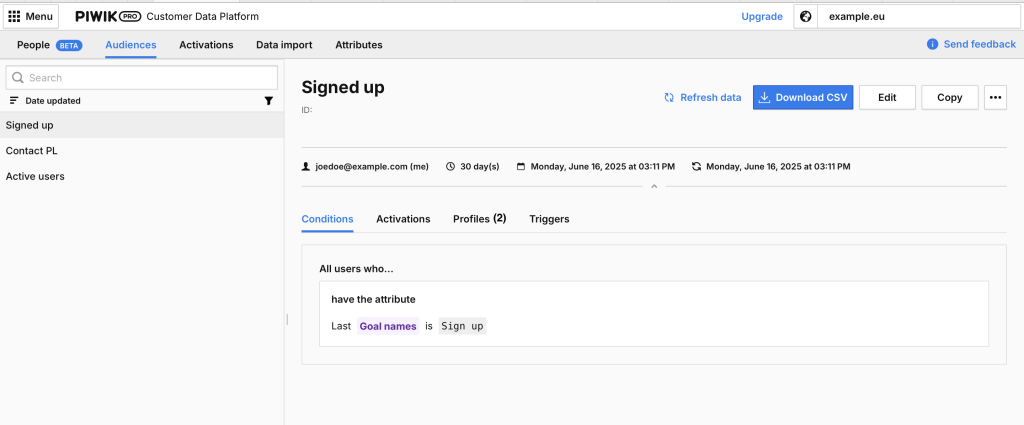Click the magnifier icon in the search box

click(x=18, y=78)
